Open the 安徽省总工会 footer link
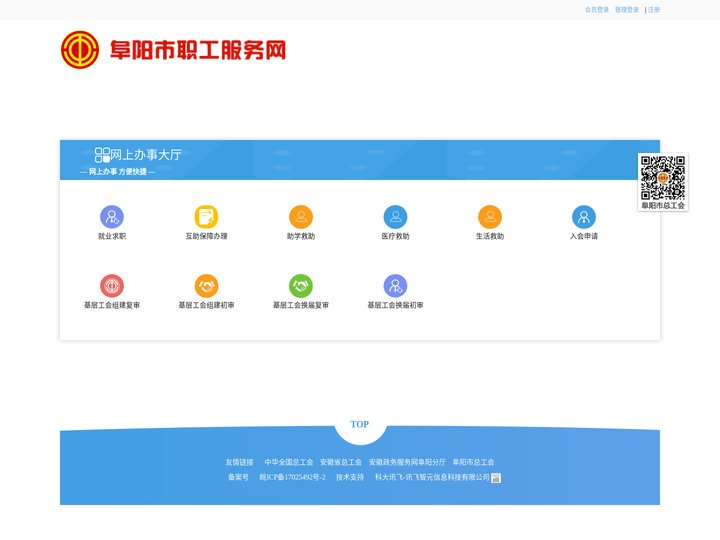The image size is (720, 540). click(x=341, y=462)
